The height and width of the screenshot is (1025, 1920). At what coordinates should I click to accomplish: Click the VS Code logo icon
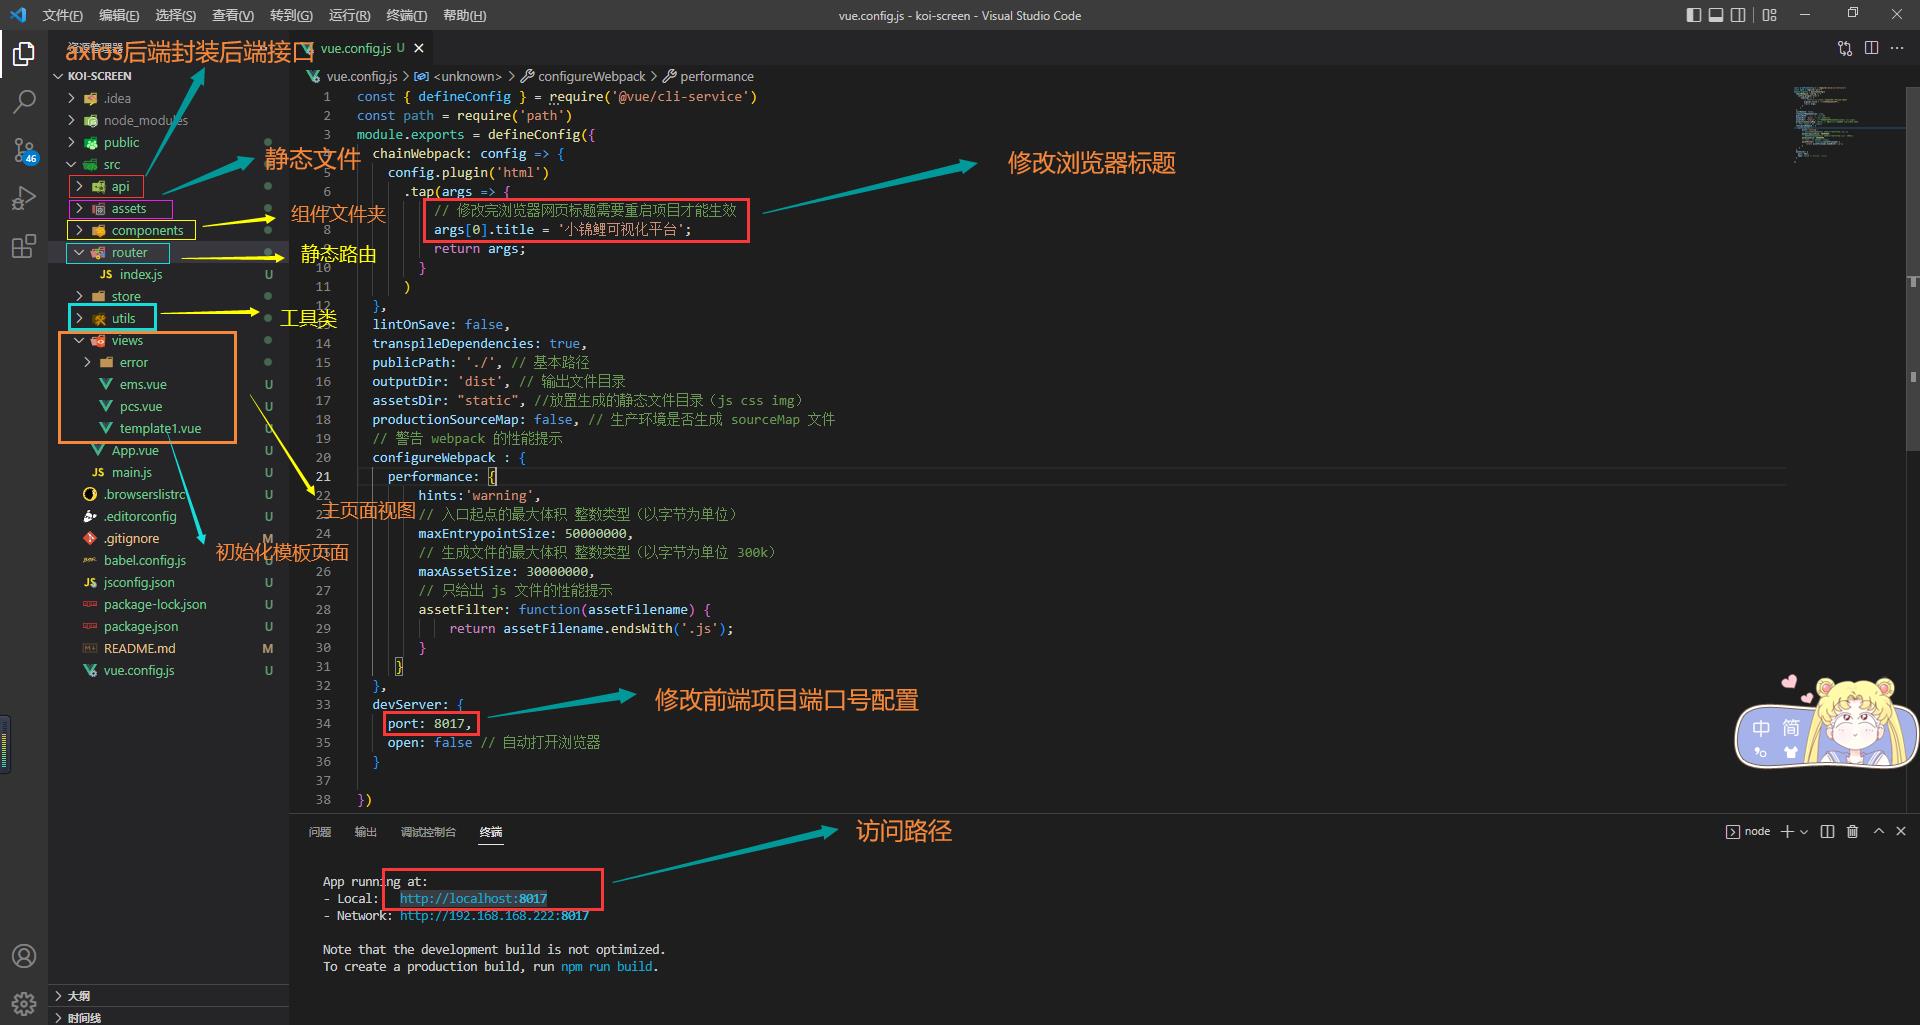pyautogui.click(x=18, y=15)
